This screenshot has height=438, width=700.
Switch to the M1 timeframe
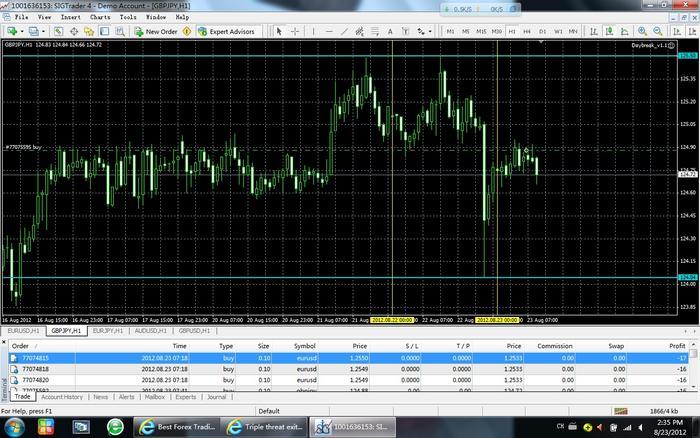(450, 31)
